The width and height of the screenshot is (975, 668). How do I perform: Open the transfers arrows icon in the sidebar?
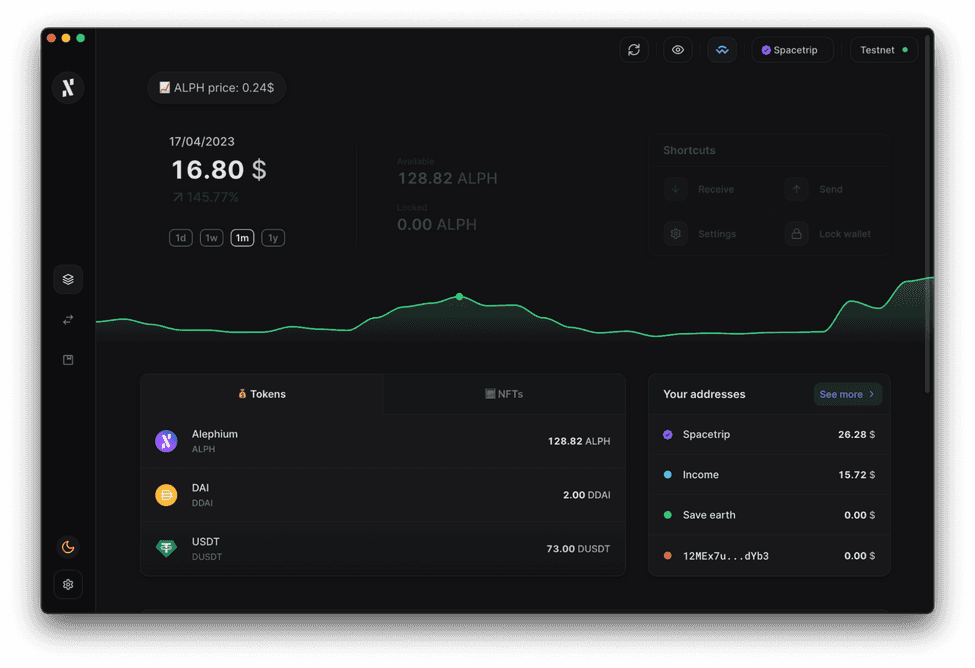pyautogui.click(x=68, y=320)
